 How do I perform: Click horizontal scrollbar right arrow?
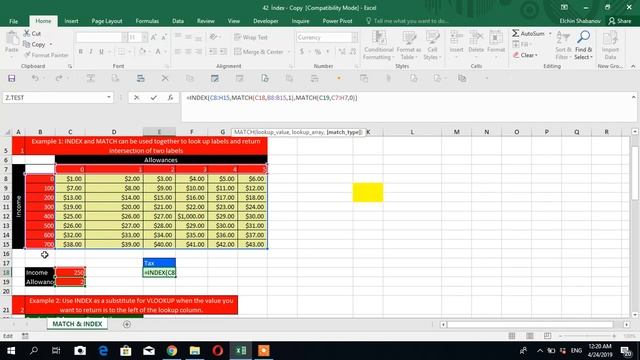pos(627,324)
